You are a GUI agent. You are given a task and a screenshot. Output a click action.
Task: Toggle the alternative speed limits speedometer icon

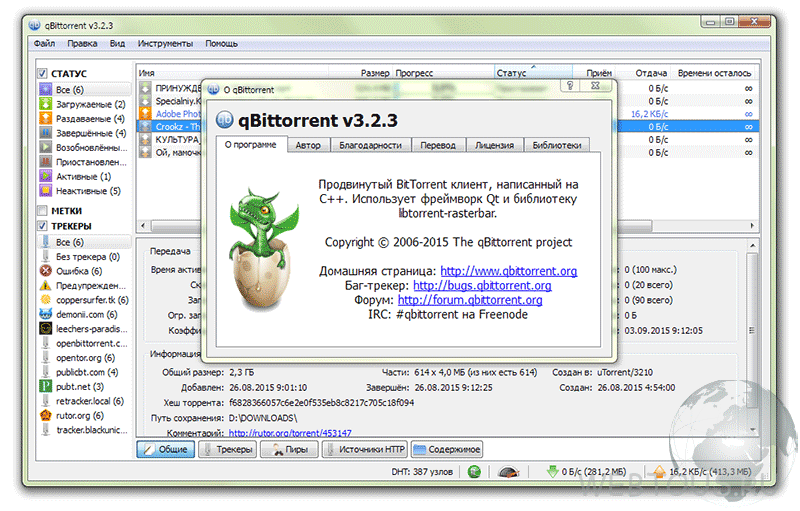[508, 472]
